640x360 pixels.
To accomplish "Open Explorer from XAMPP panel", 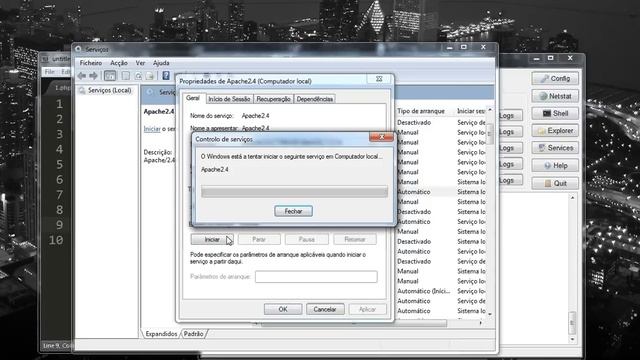I will click(555, 131).
